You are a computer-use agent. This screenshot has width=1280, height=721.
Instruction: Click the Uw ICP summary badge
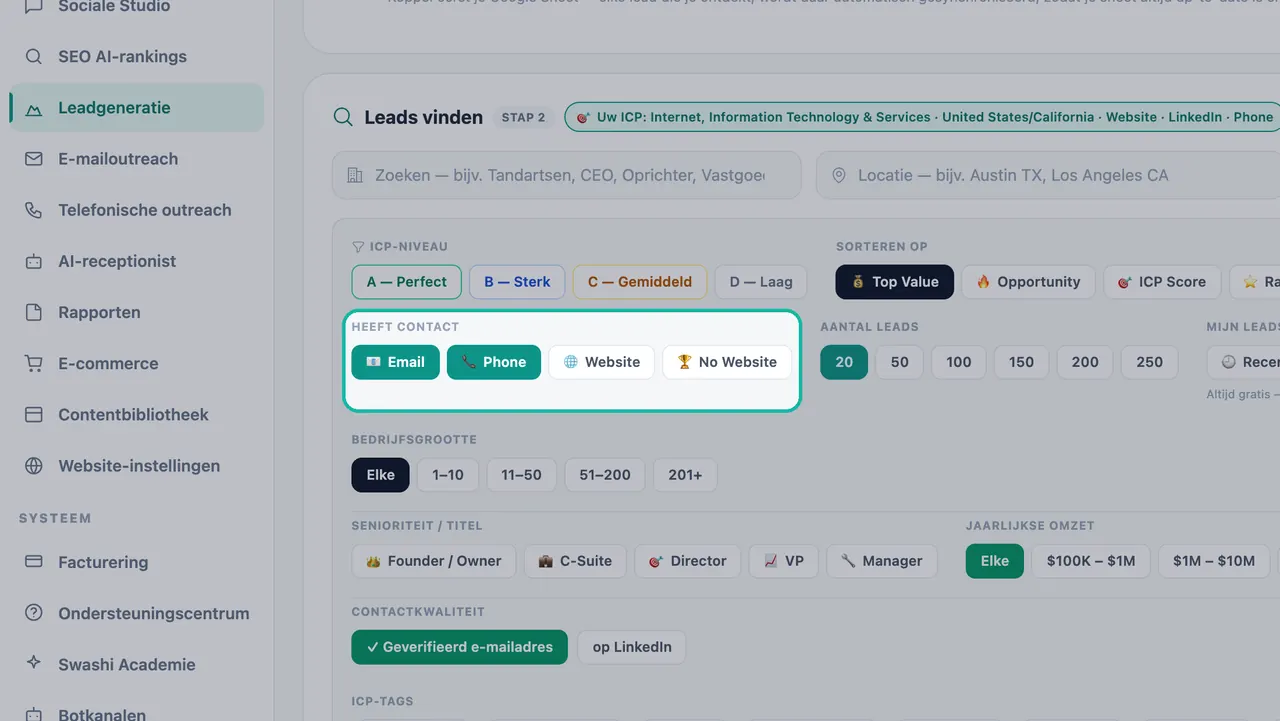[x=922, y=117]
